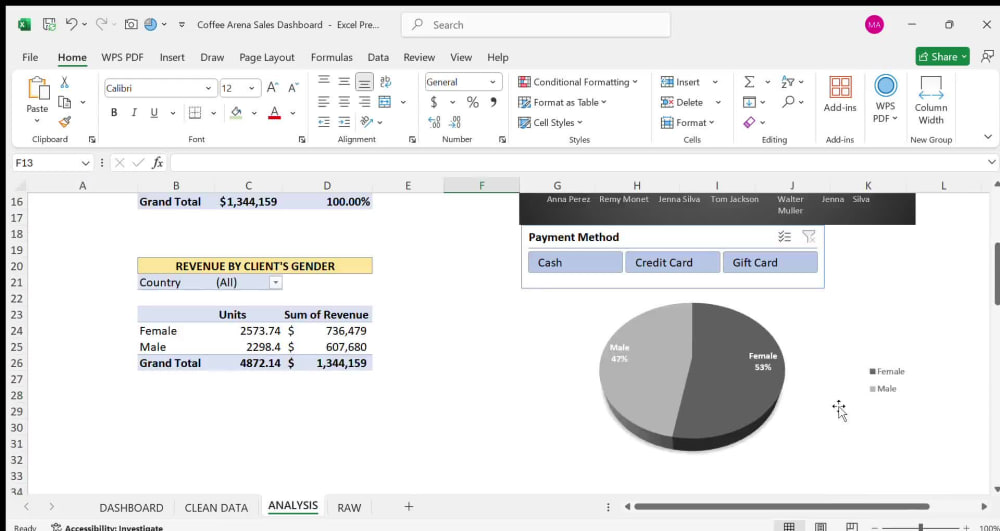Open font name dropdown Calibri

(208, 88)
